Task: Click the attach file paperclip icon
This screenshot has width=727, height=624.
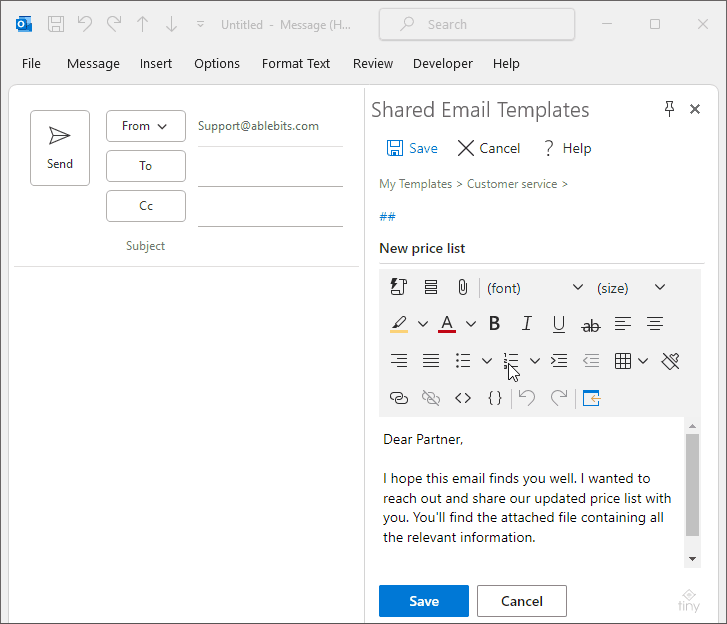Action: coord(462,288)
